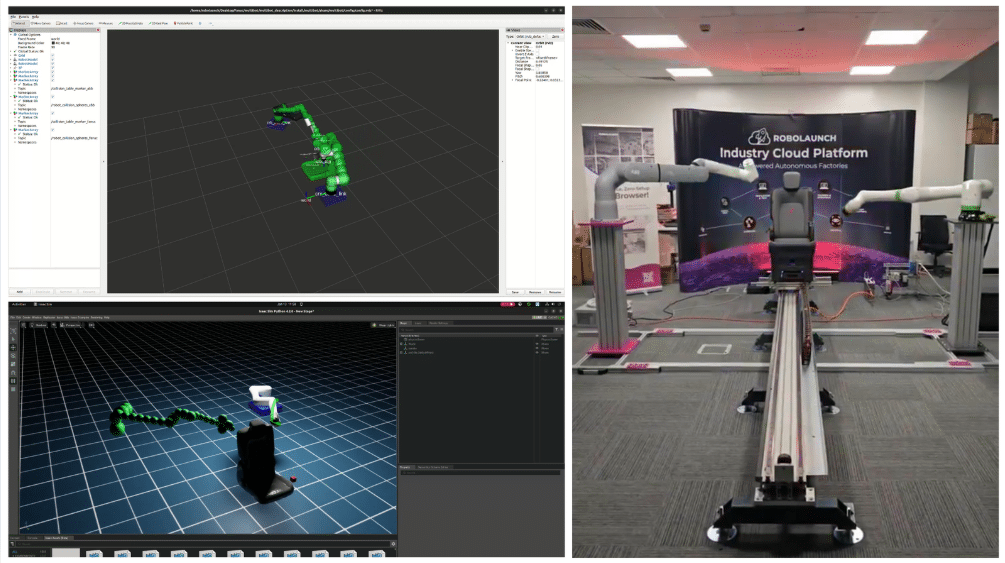The height and width of the screenshot is (563, 1005).
Task: Select the Measure tool in RViz toolbar
Action: pyautogui.click(x=106, y=23)
